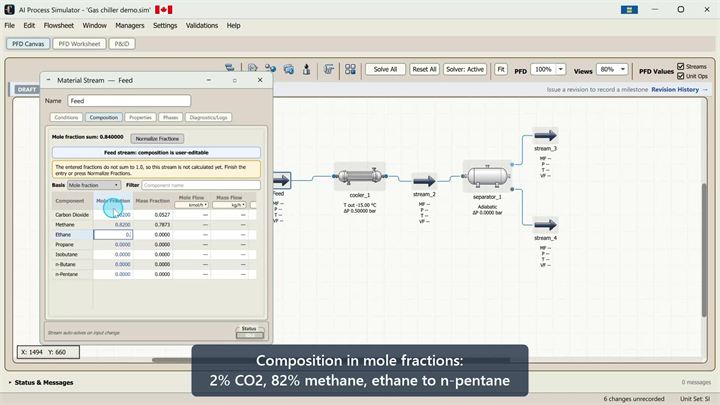Open the Properties tab in Feed dialog

point(141,118)
